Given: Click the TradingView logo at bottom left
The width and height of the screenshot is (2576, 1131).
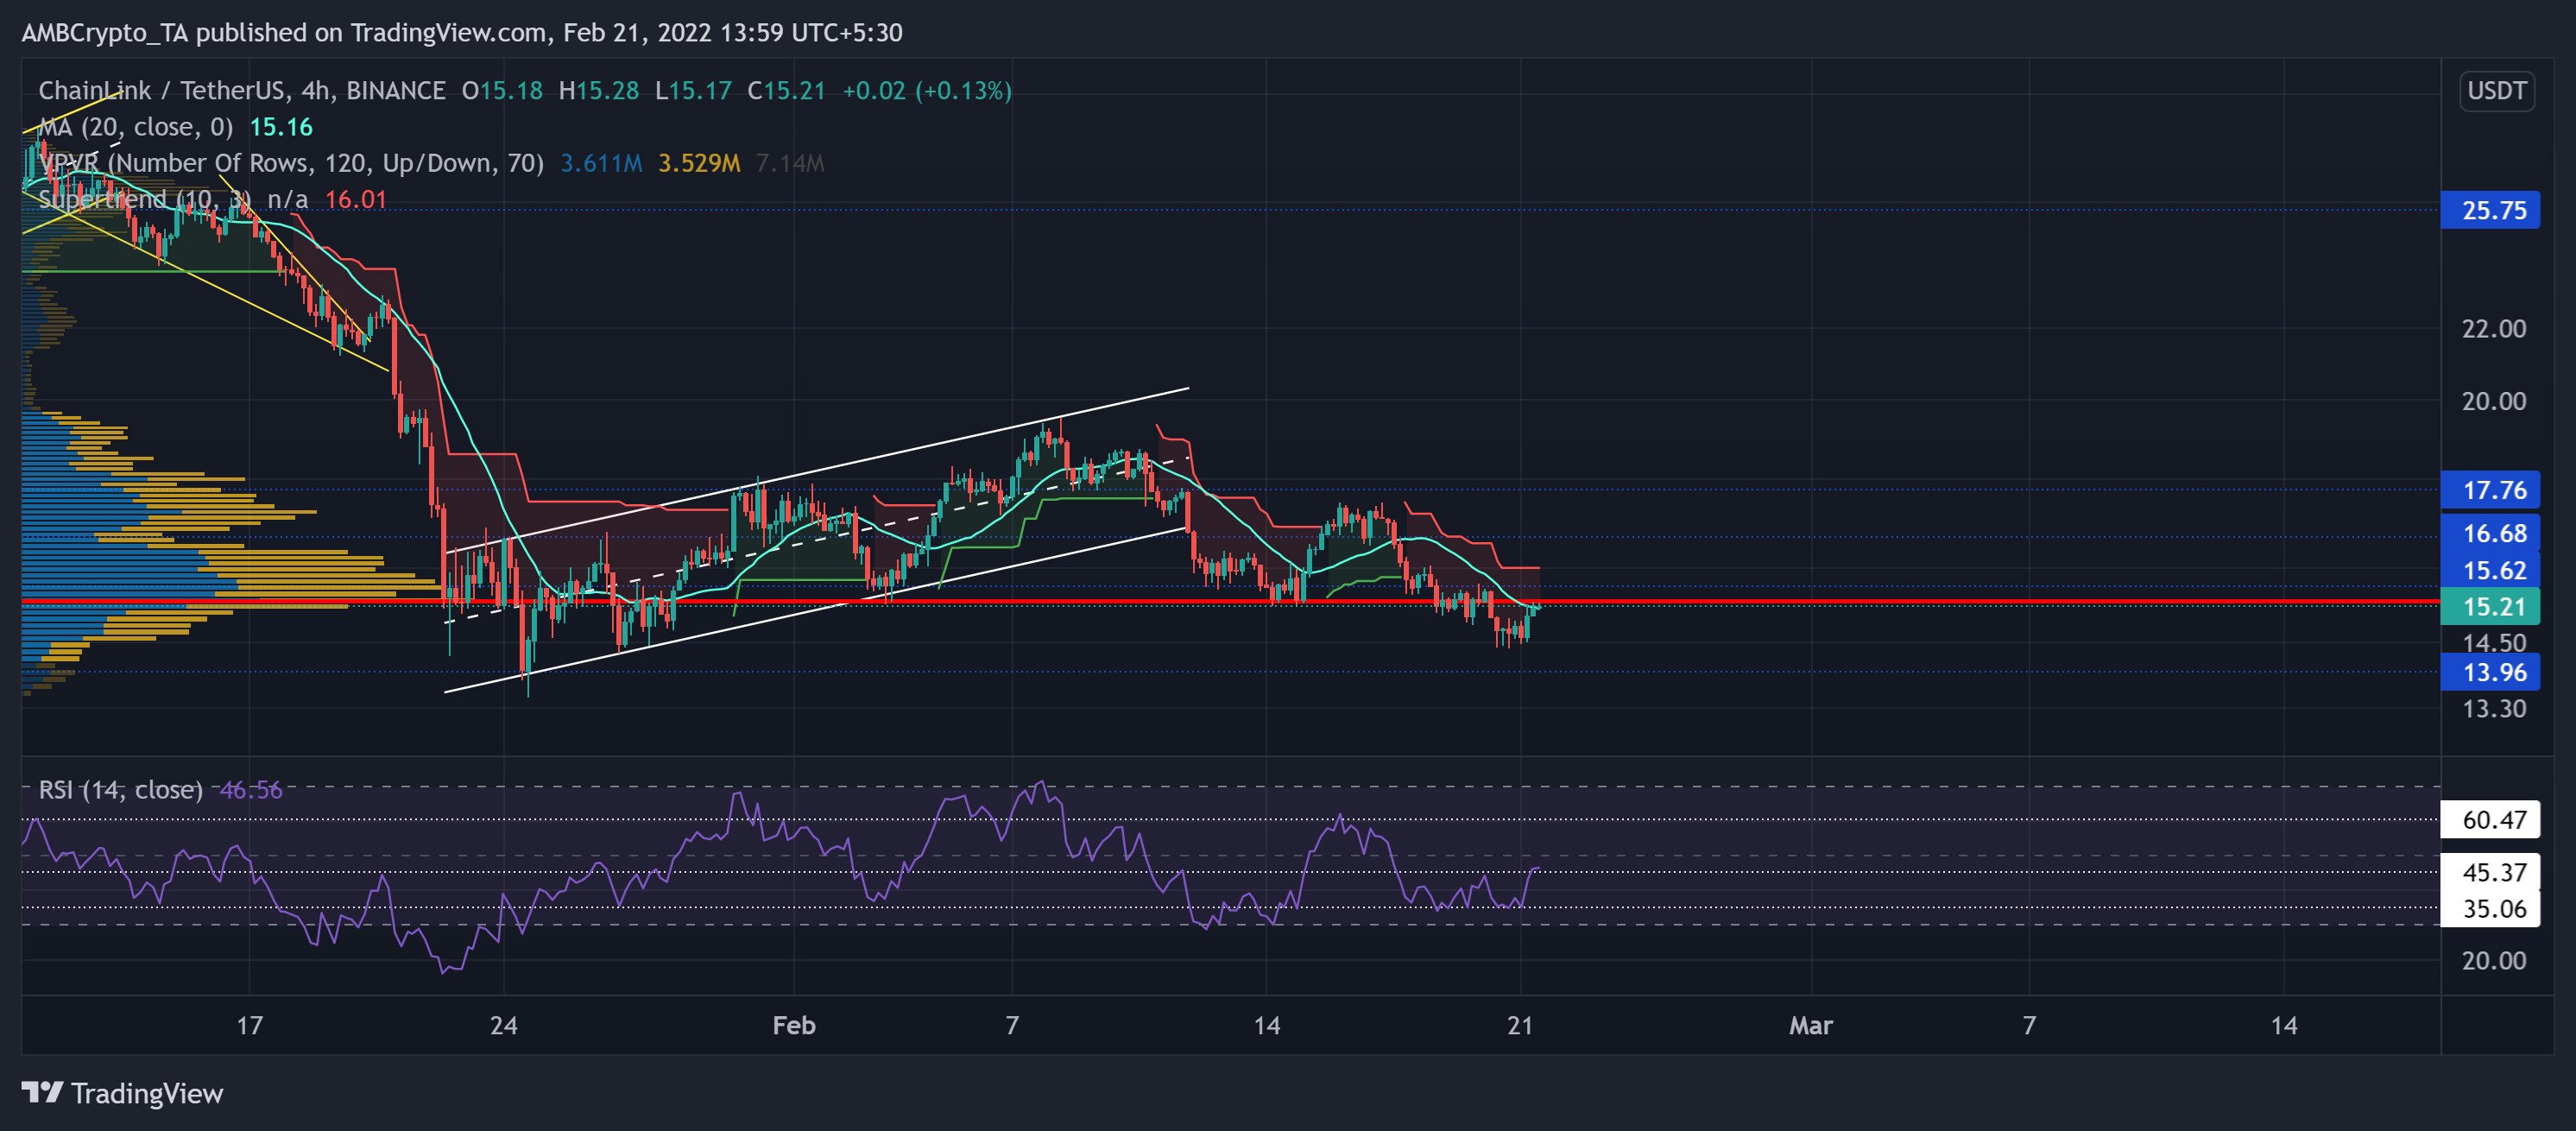Looking at the screenshot, I should pos(122,1093).
